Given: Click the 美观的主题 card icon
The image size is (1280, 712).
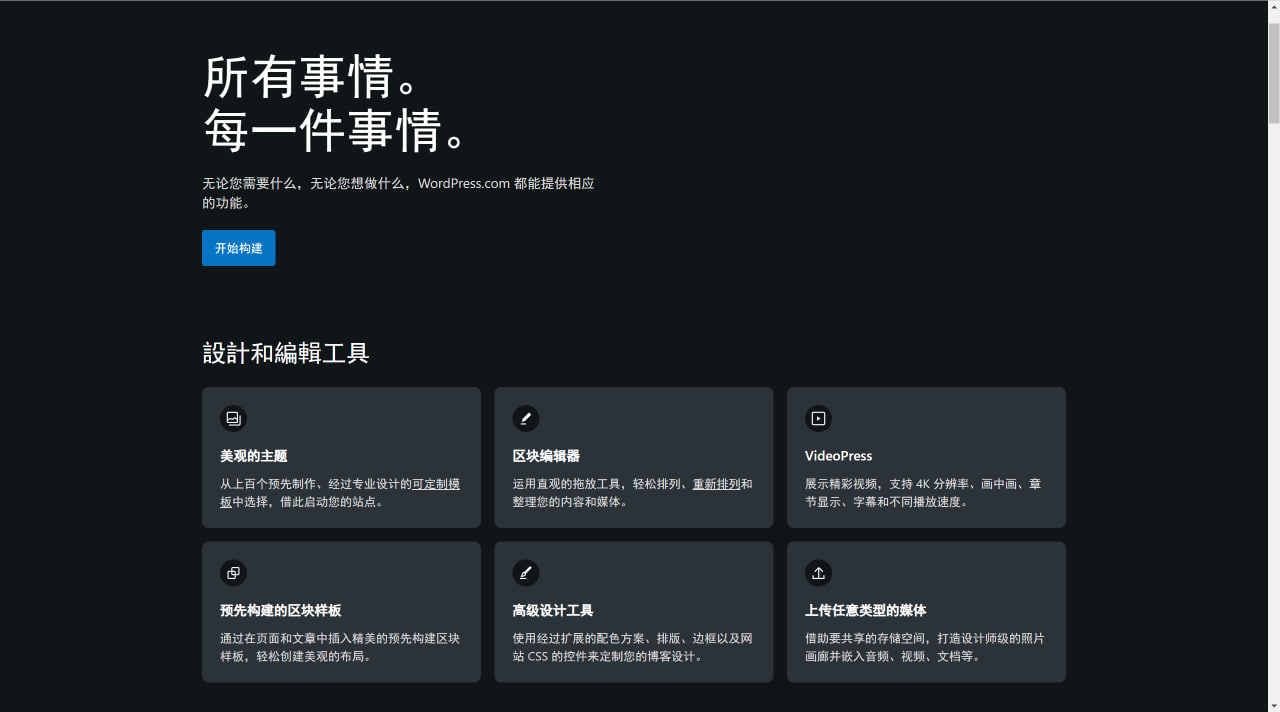Looking at the screenshot, I should (233, 418).
